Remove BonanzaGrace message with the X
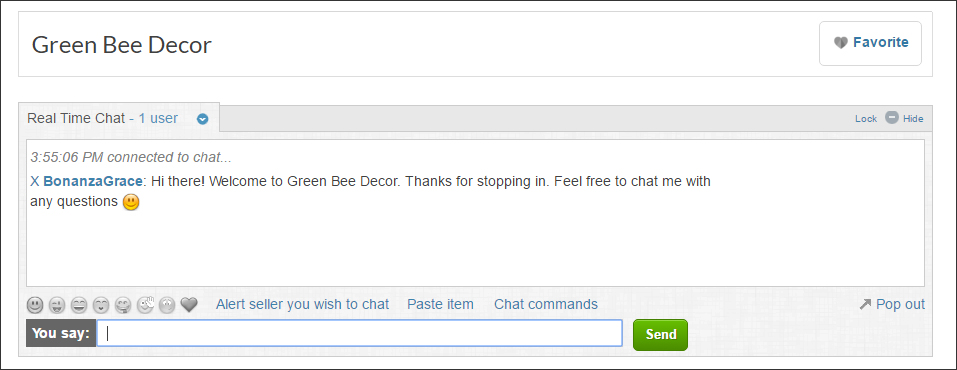Viewport: 957px width, 370px height. [34, 181]
